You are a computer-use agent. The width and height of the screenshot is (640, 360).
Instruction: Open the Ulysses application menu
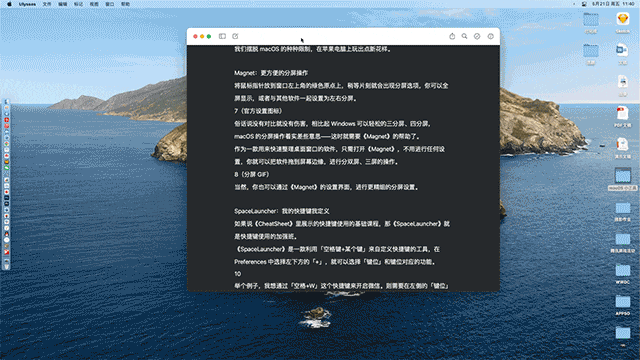(x=27, y=4)
